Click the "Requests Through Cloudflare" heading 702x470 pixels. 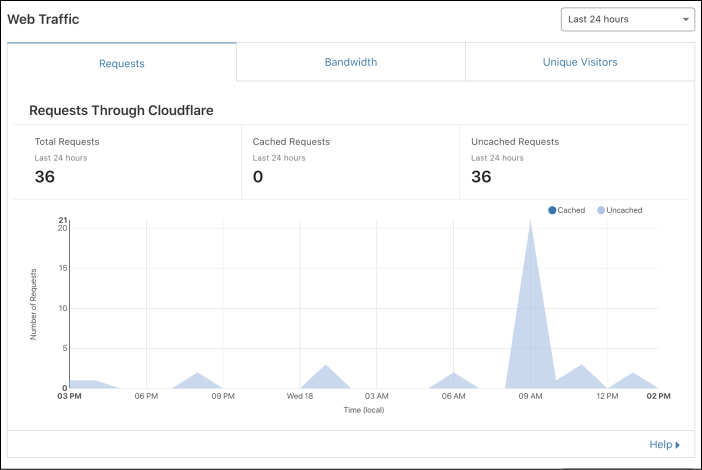[x=121, y=110]
